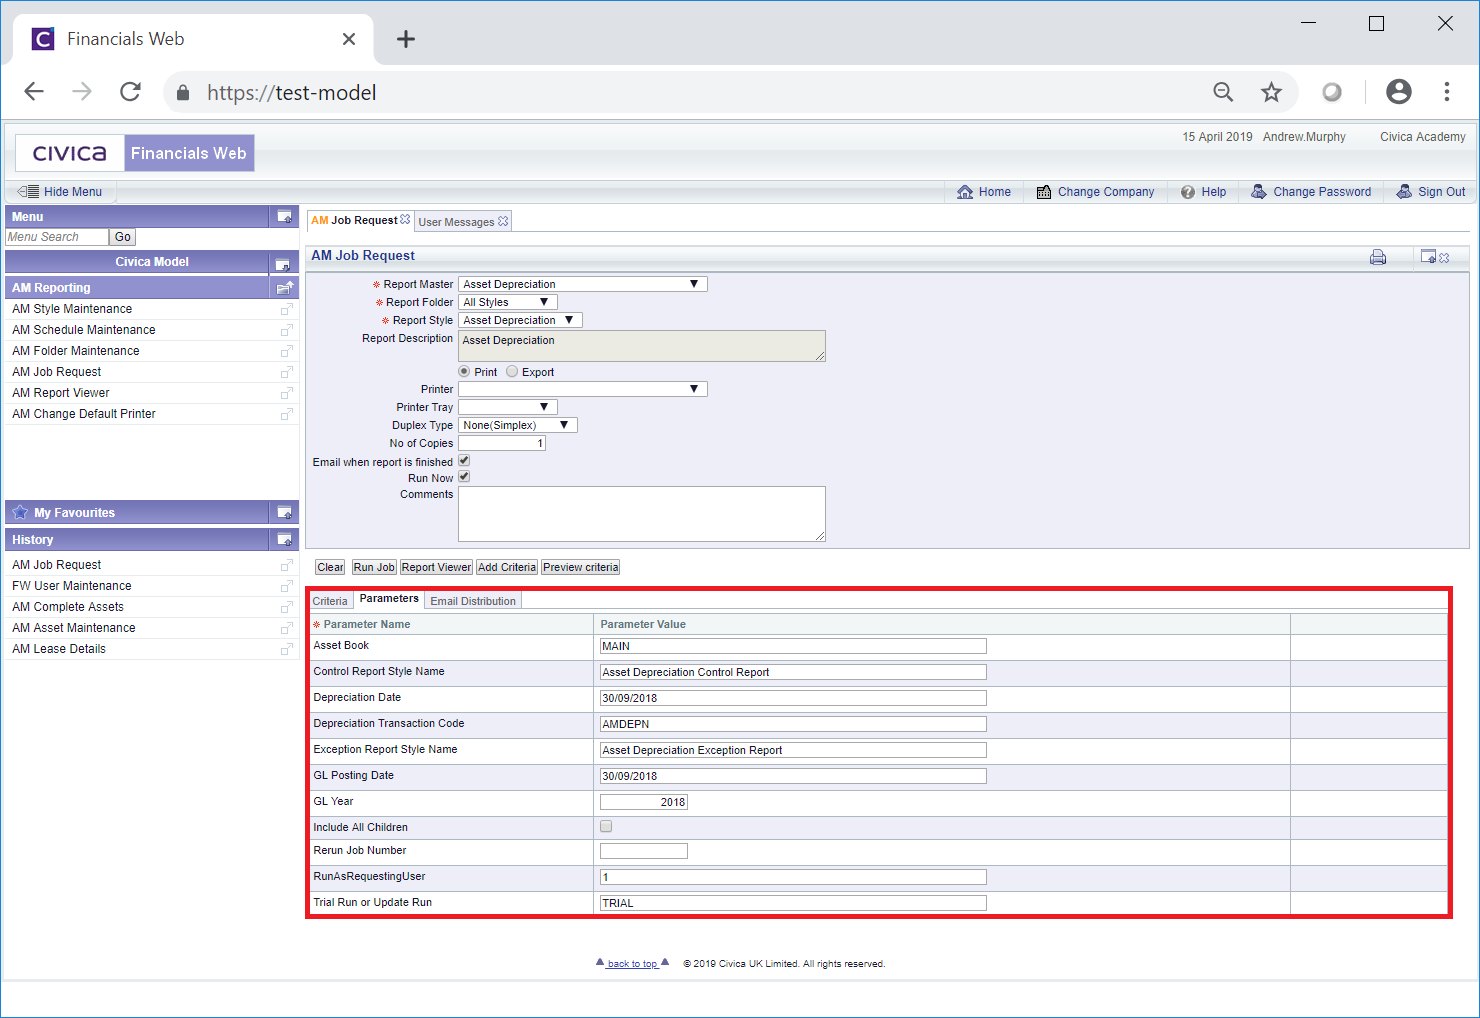Open FW User Maintenance history new window icon
Image resolution: width=1480 pixels, height=1018 pixels.
pyautogui.click(x=287, y=586)
